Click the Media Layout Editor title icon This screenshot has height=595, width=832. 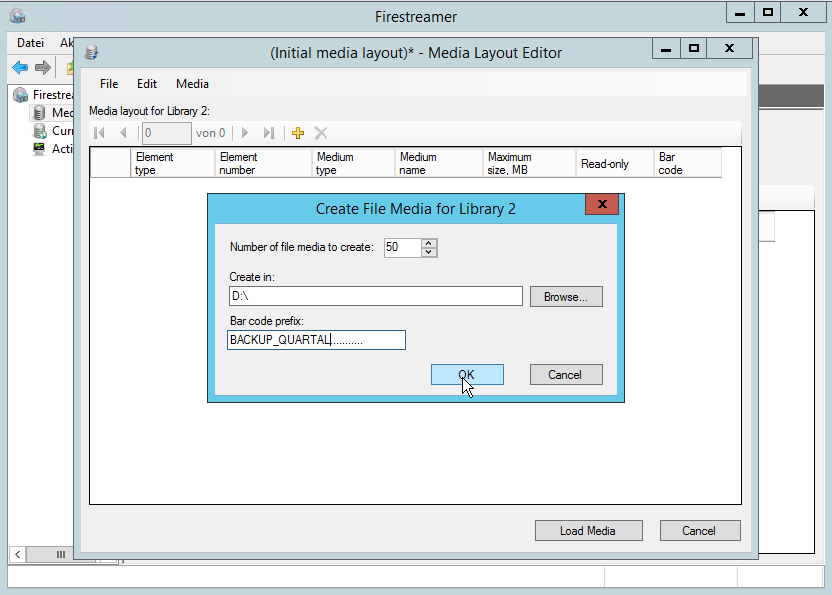tap(92, 52)
